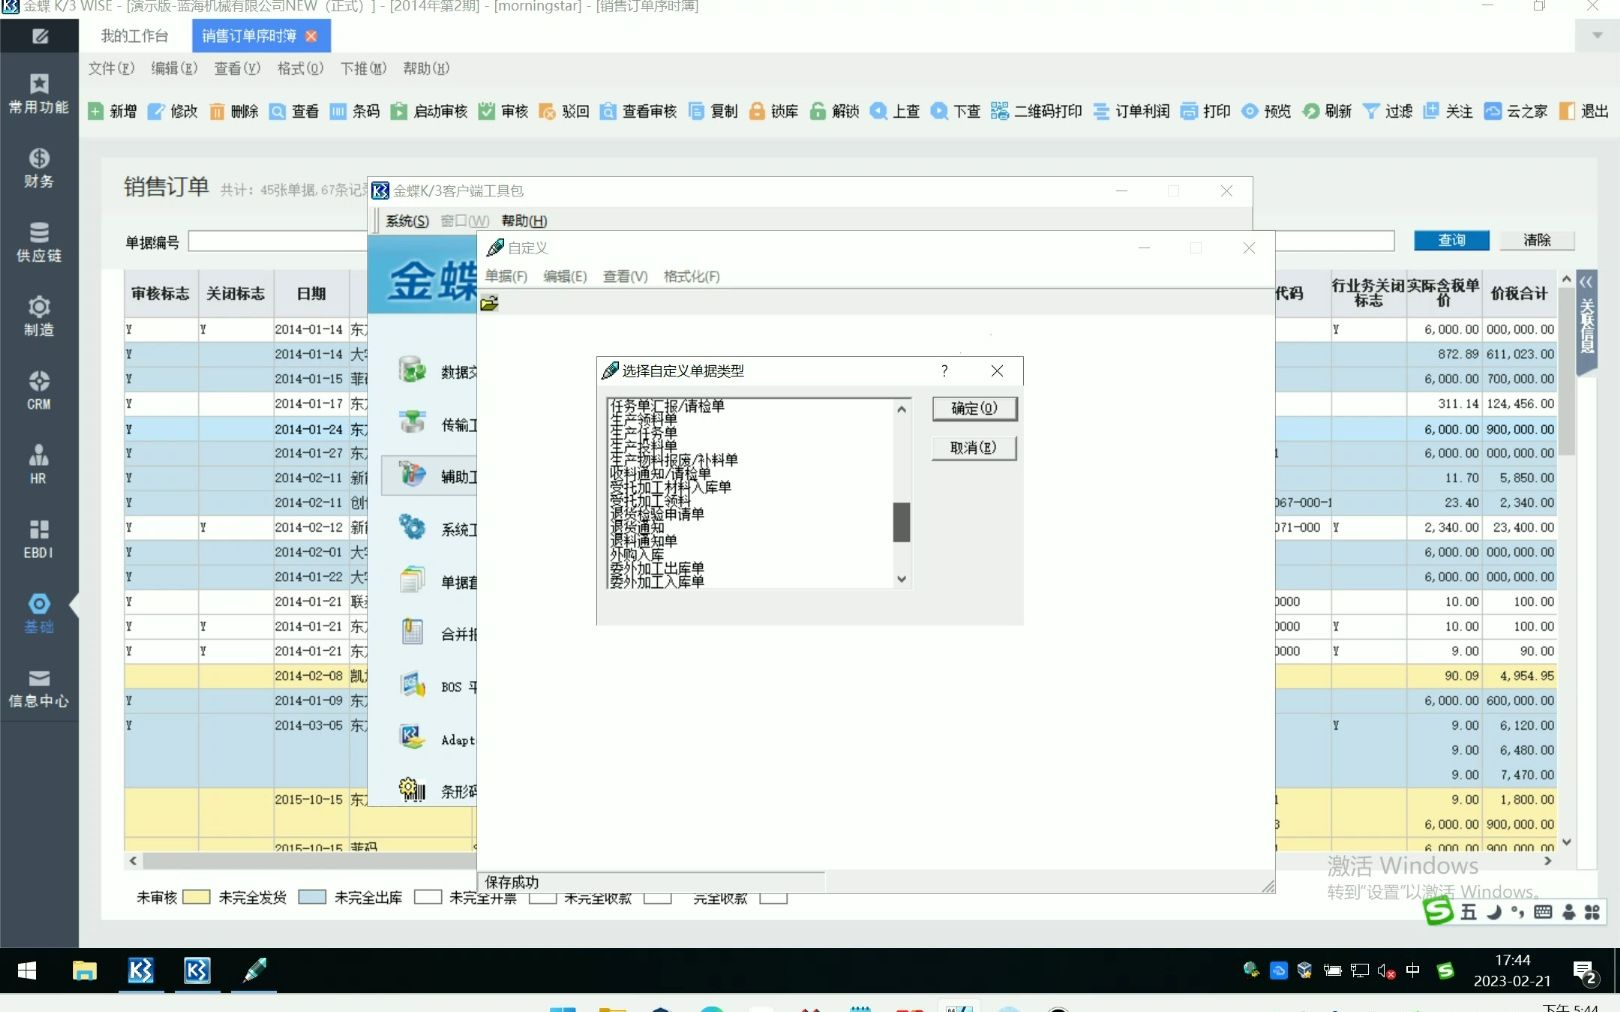The image size is (1620, 1012).
Task: Click the 上查 toolbar button
Action: pyautogui.click(x=895, y=111)
